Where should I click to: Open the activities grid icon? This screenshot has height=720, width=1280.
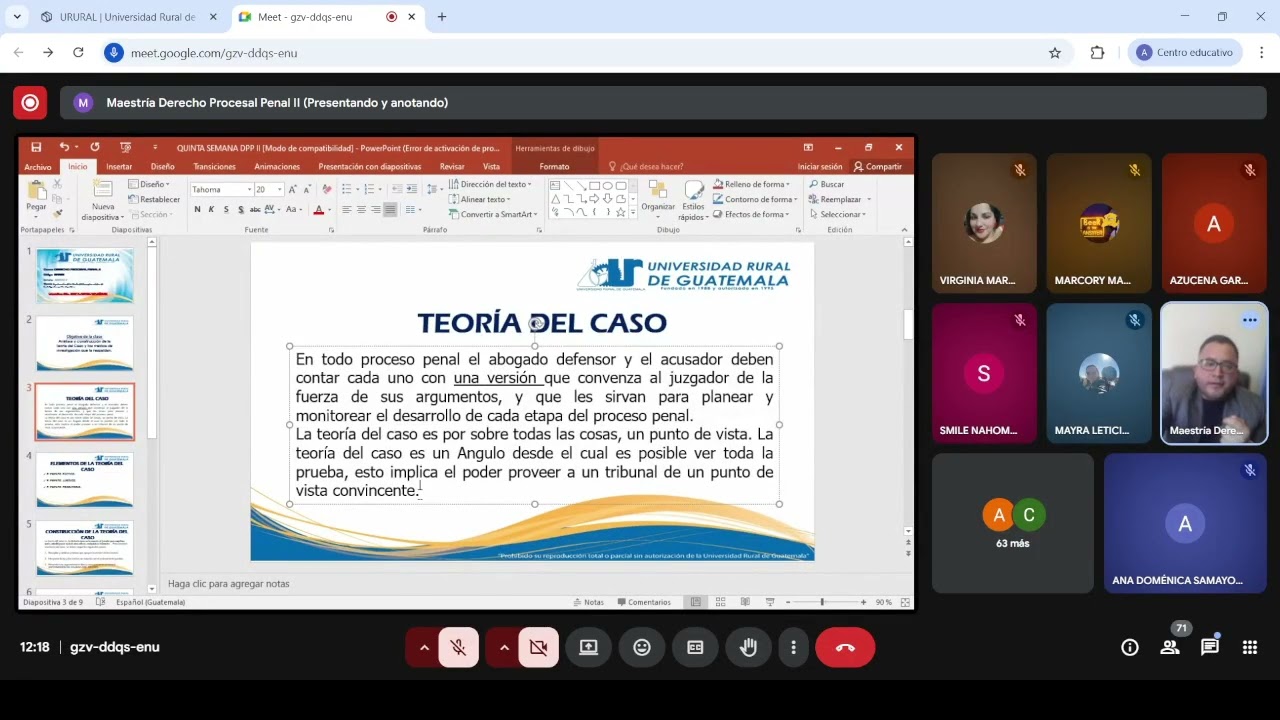[1250, 647]
